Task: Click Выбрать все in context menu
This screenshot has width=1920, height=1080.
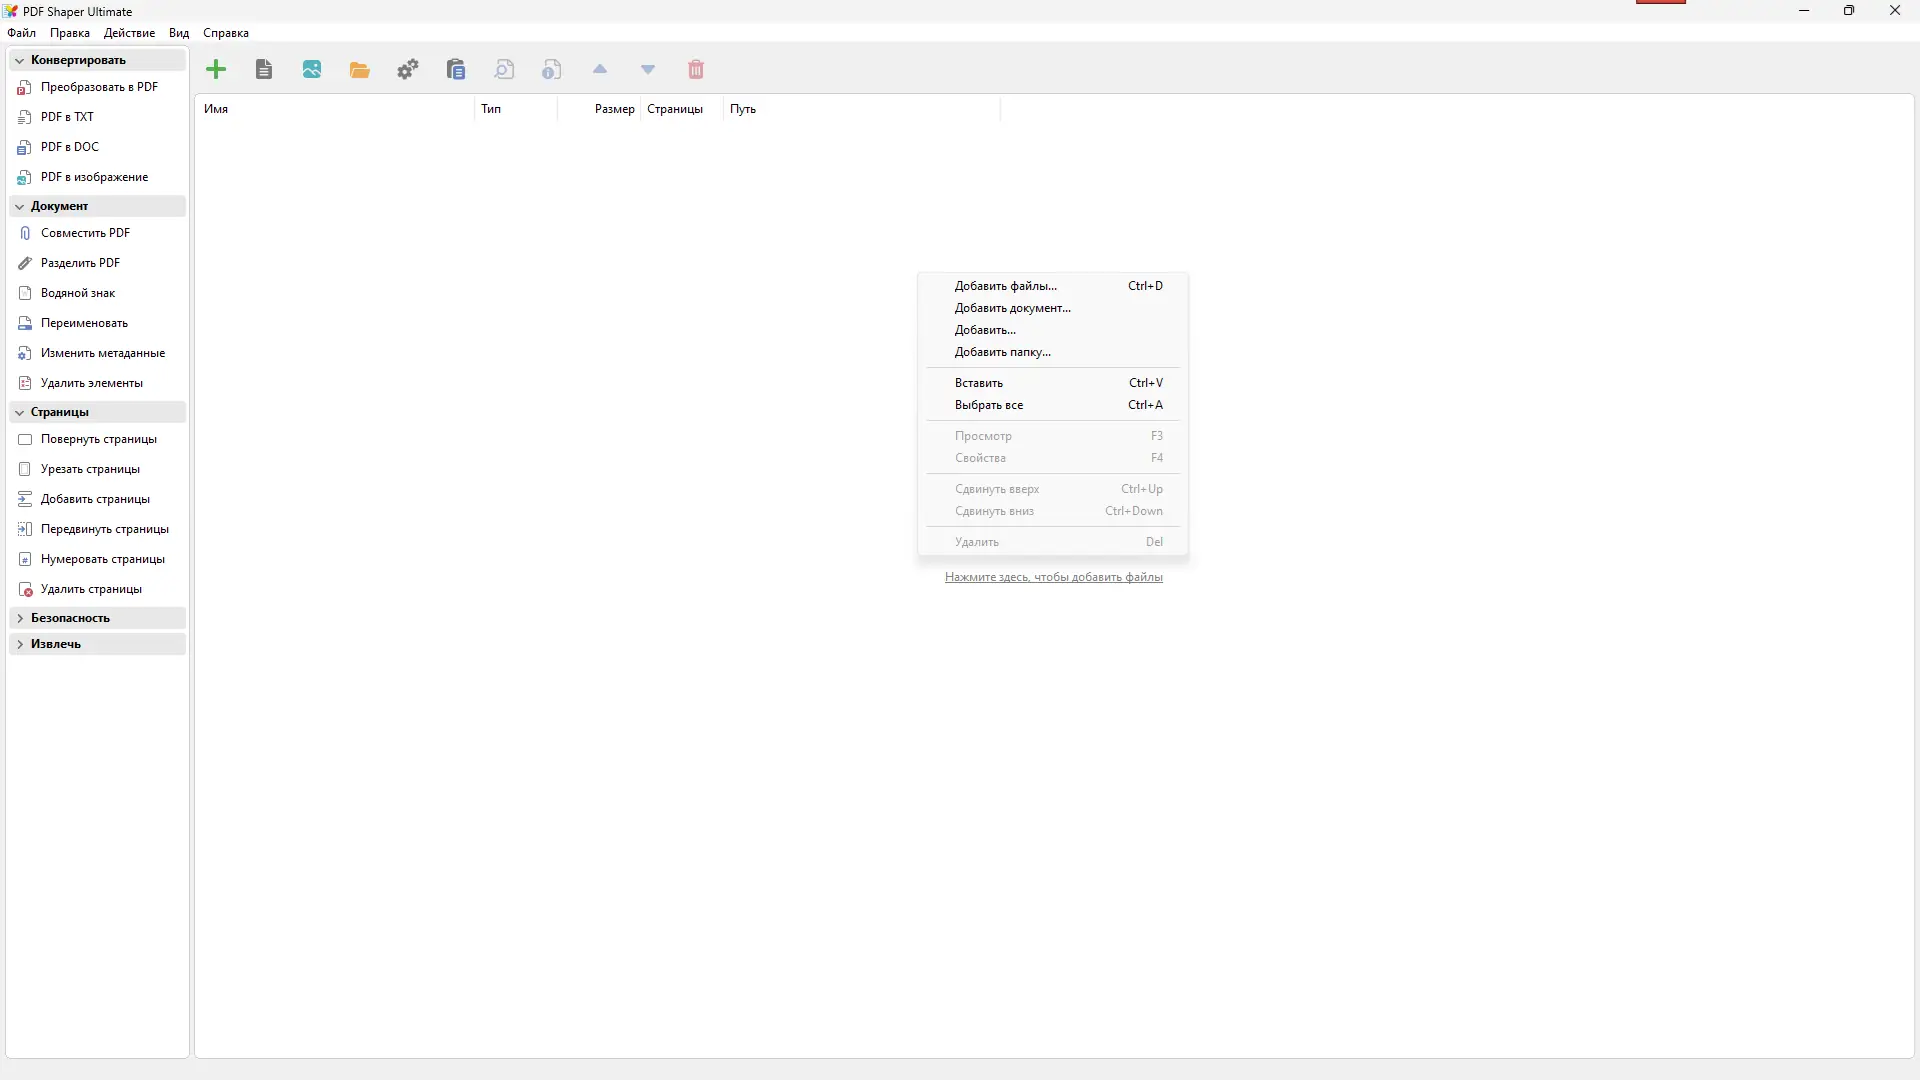Action: [988, 405]
